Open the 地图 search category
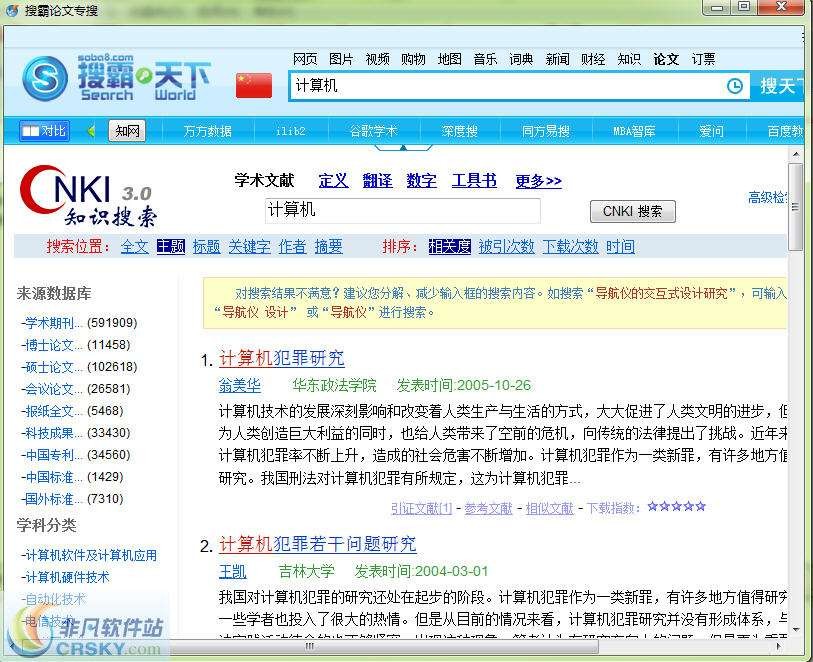Viewport: 813px width, 662px height. (x=450, y=59)
